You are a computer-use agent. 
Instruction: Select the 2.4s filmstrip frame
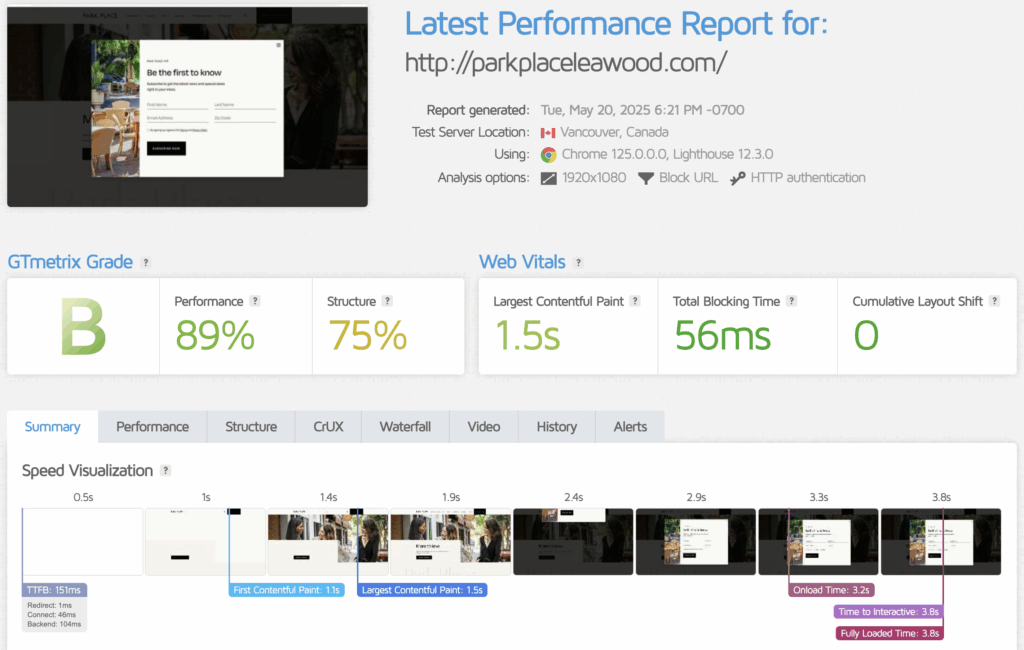(573, 542)
